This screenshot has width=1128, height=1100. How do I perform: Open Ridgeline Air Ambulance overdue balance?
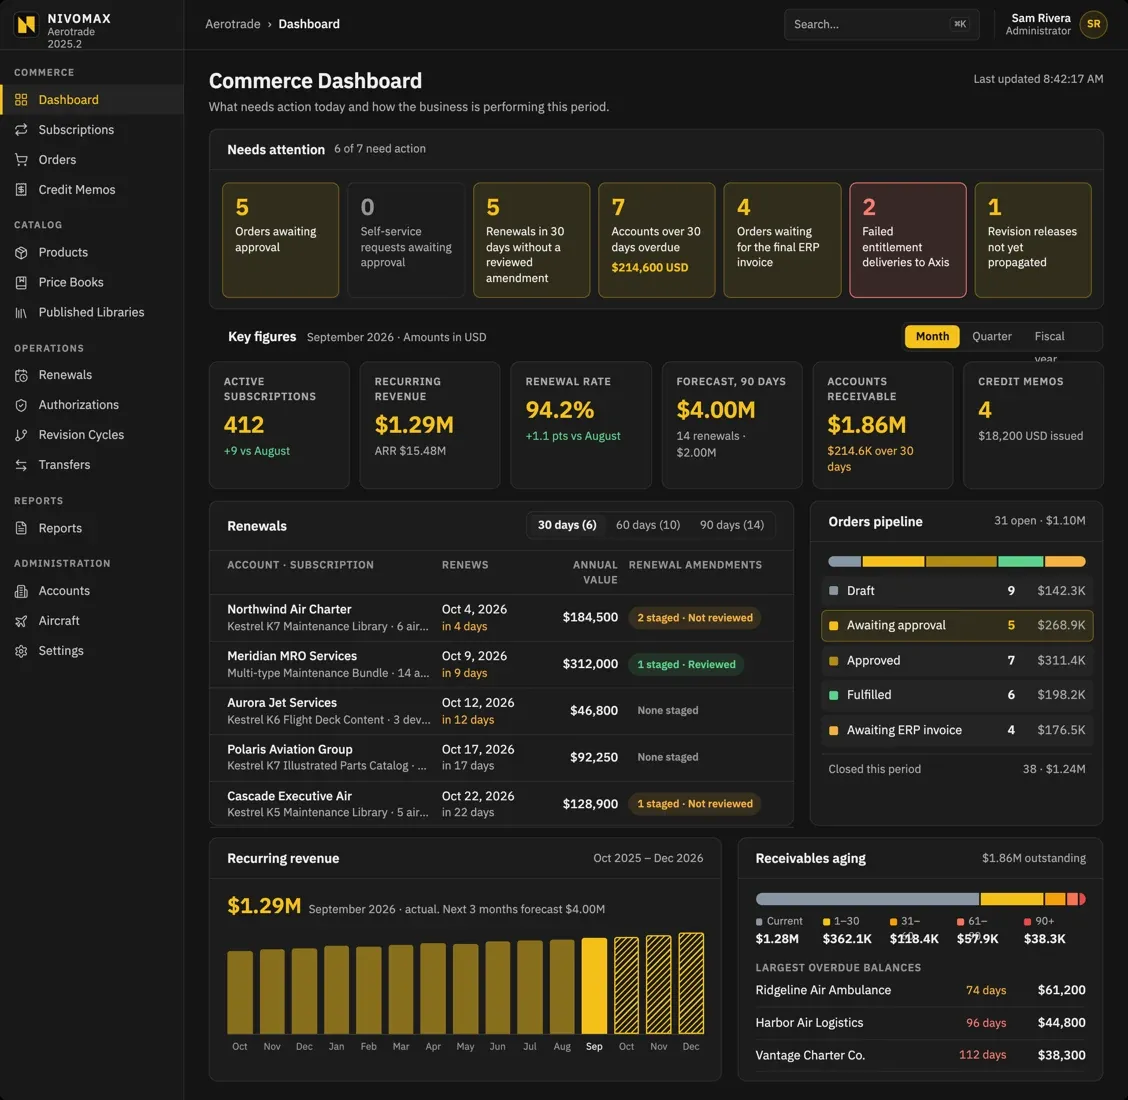click(x=920, y=991)
